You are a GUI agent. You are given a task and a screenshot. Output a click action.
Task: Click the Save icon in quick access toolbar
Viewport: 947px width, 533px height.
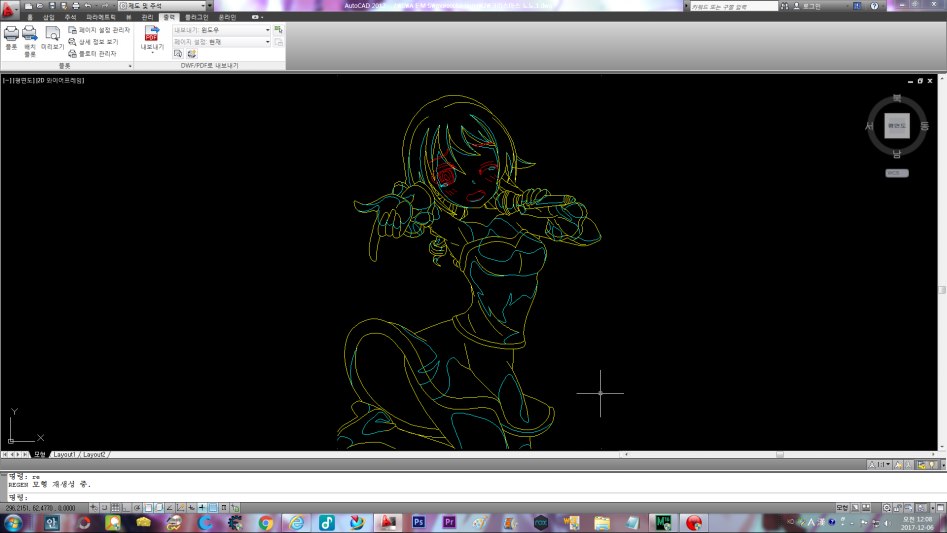52,5
